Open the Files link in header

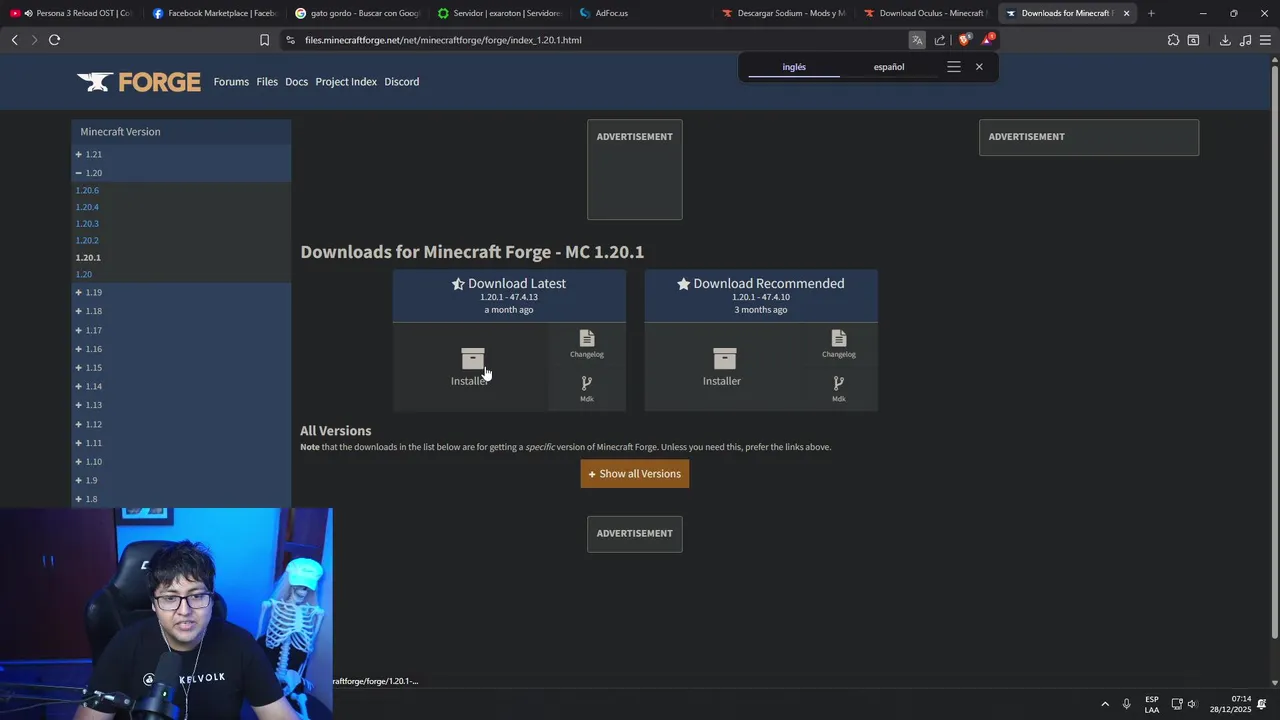[x=267, y=82]
